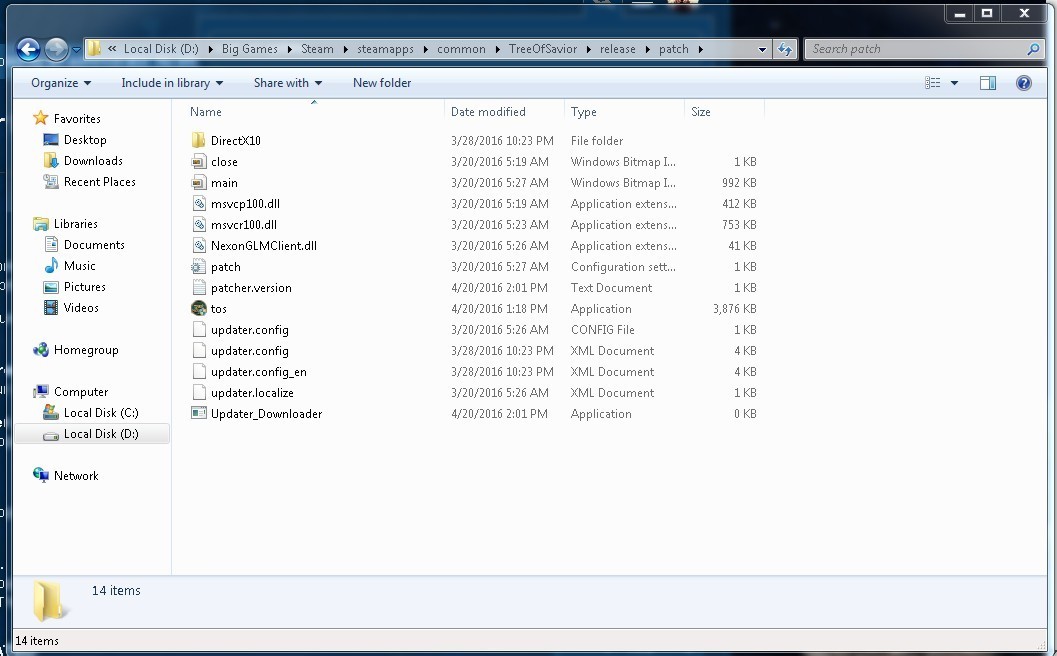Click the refresh button beside address bar
This screenshot has width=1057, height=656.
(x=785, y=49)
